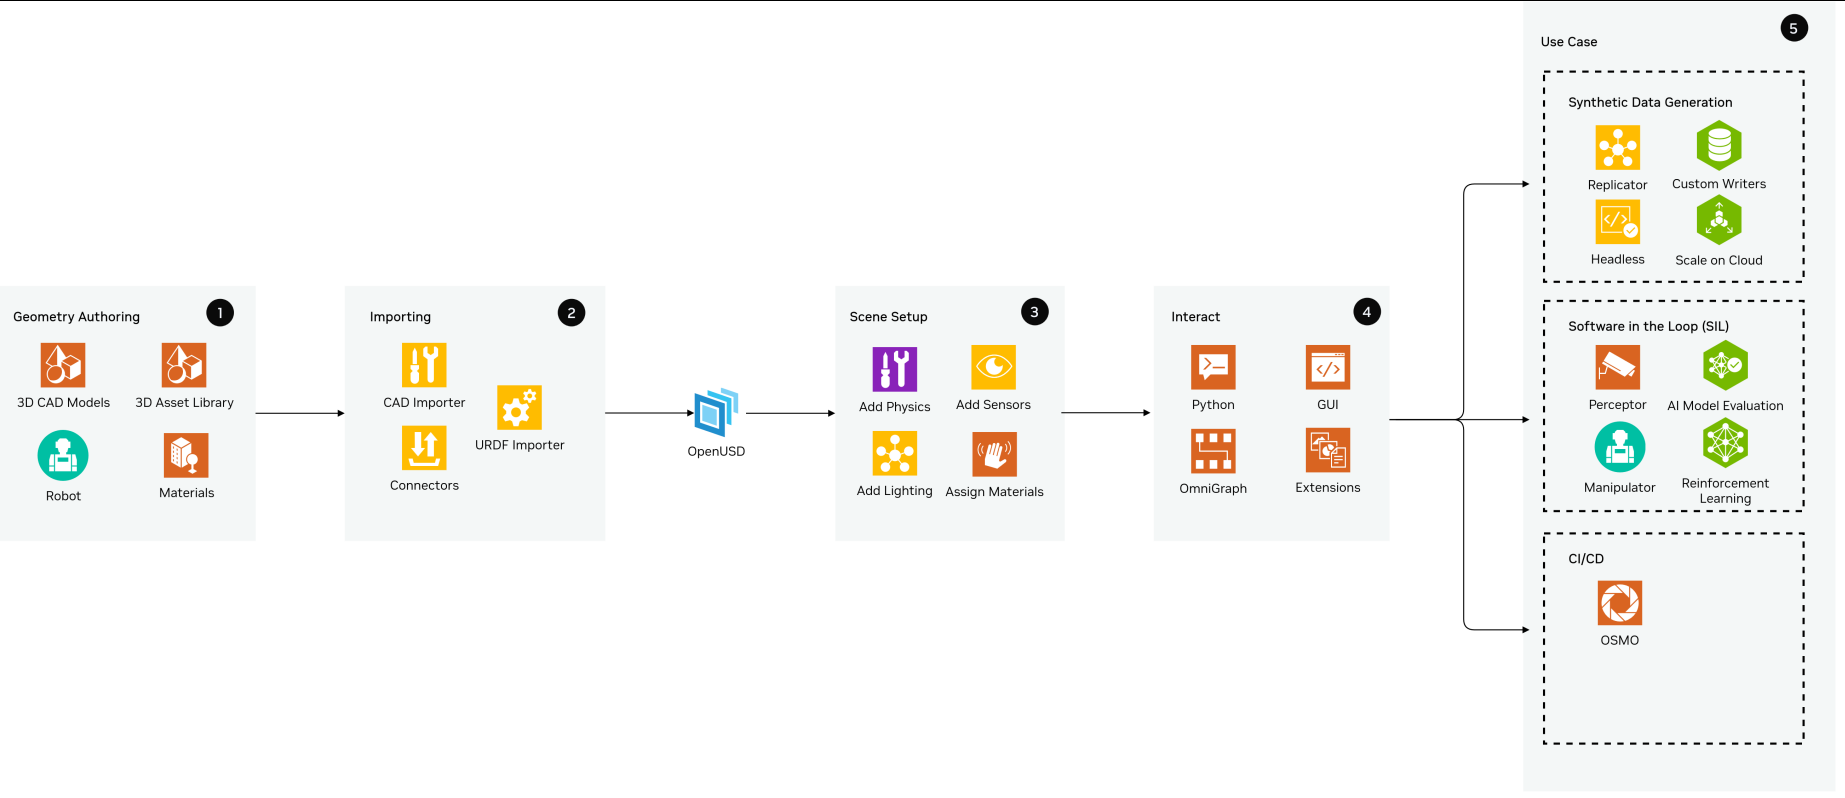Screen dimensions: 1845x798
Task: Click the CAD Importer icon
Action: [x=424, y=365]
